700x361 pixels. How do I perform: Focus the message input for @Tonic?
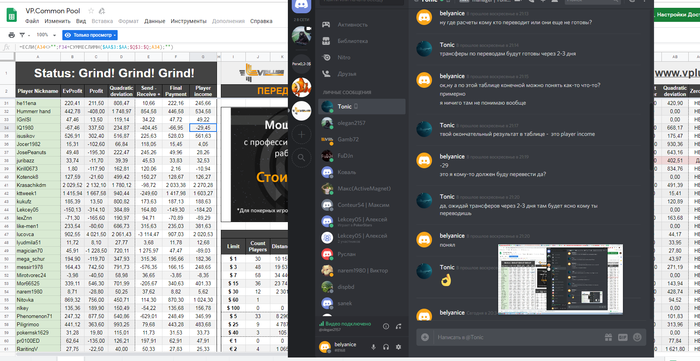tap(518, 337)
